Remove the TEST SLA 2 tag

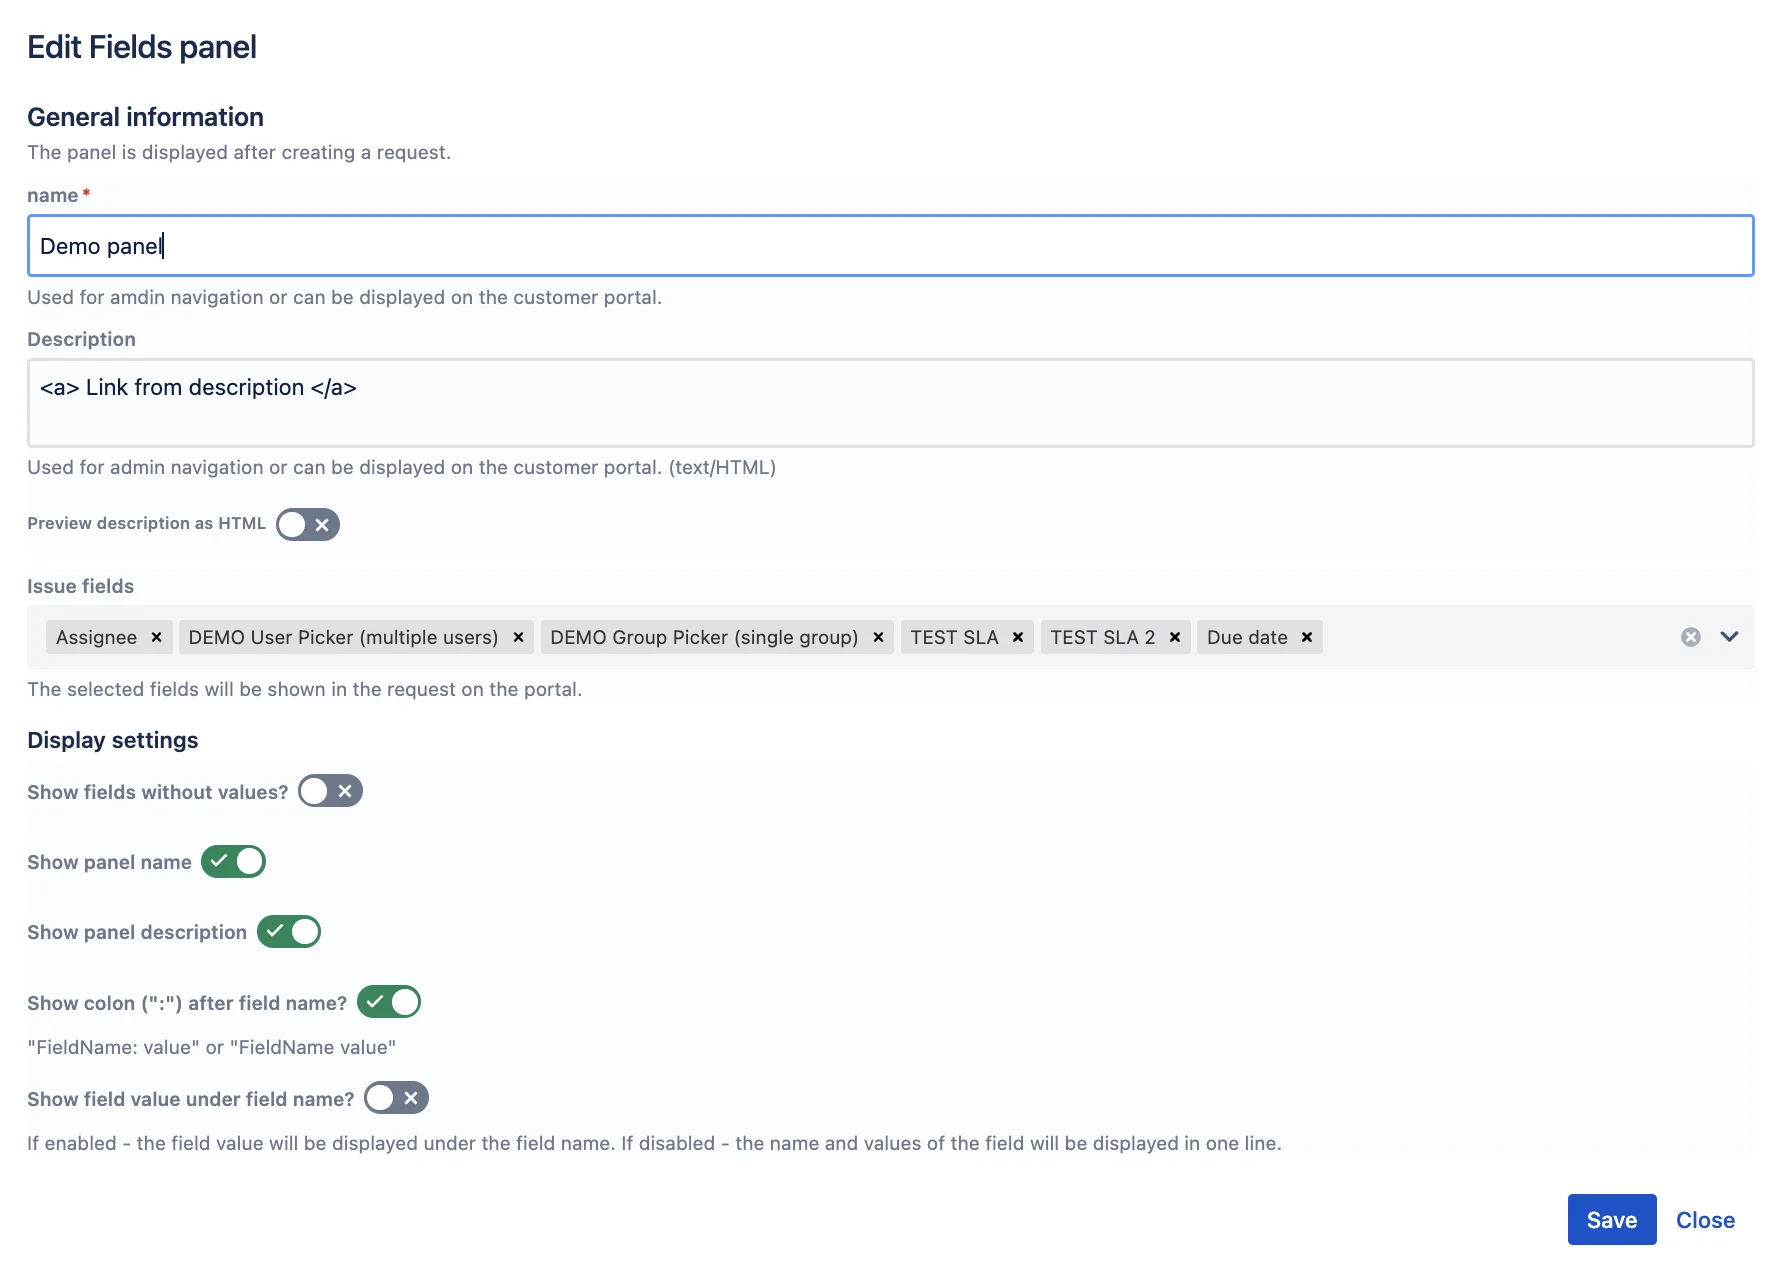1175,637
